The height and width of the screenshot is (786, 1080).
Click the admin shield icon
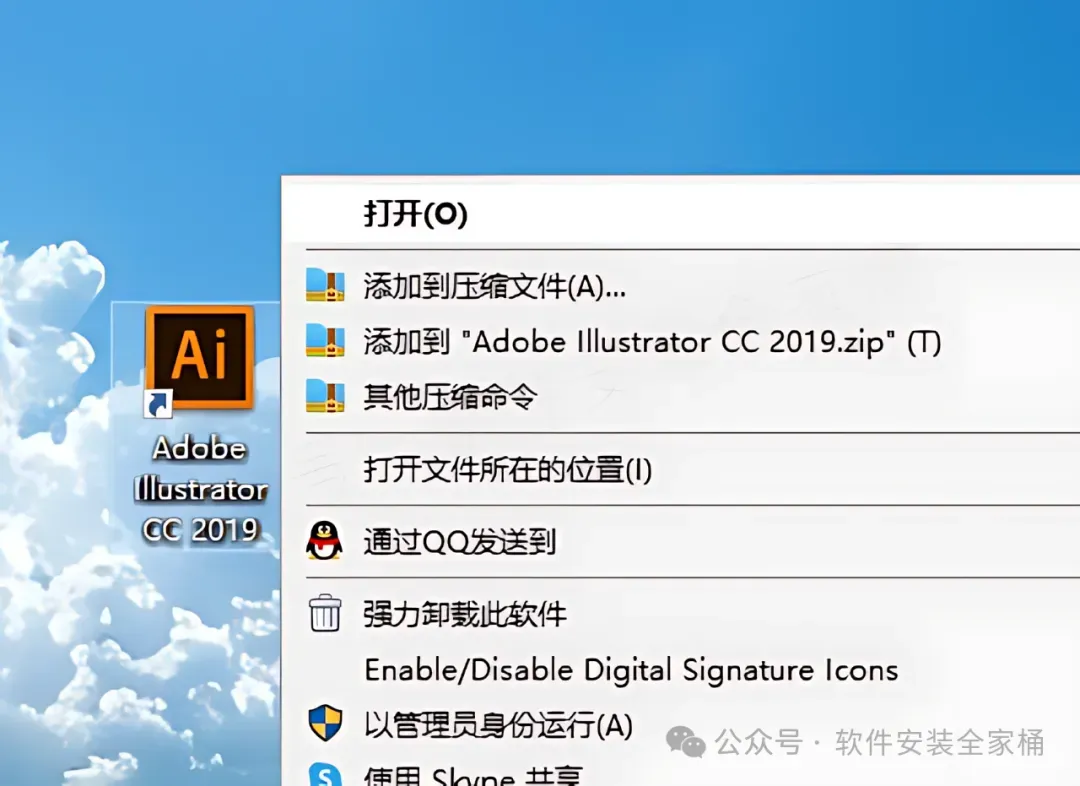(325, 723)
